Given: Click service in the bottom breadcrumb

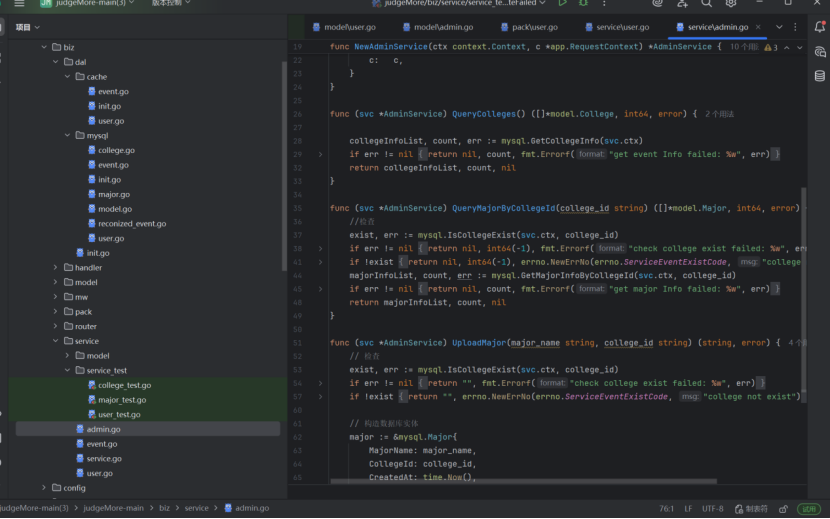Looking at the screenshot, I should (196, 508).
